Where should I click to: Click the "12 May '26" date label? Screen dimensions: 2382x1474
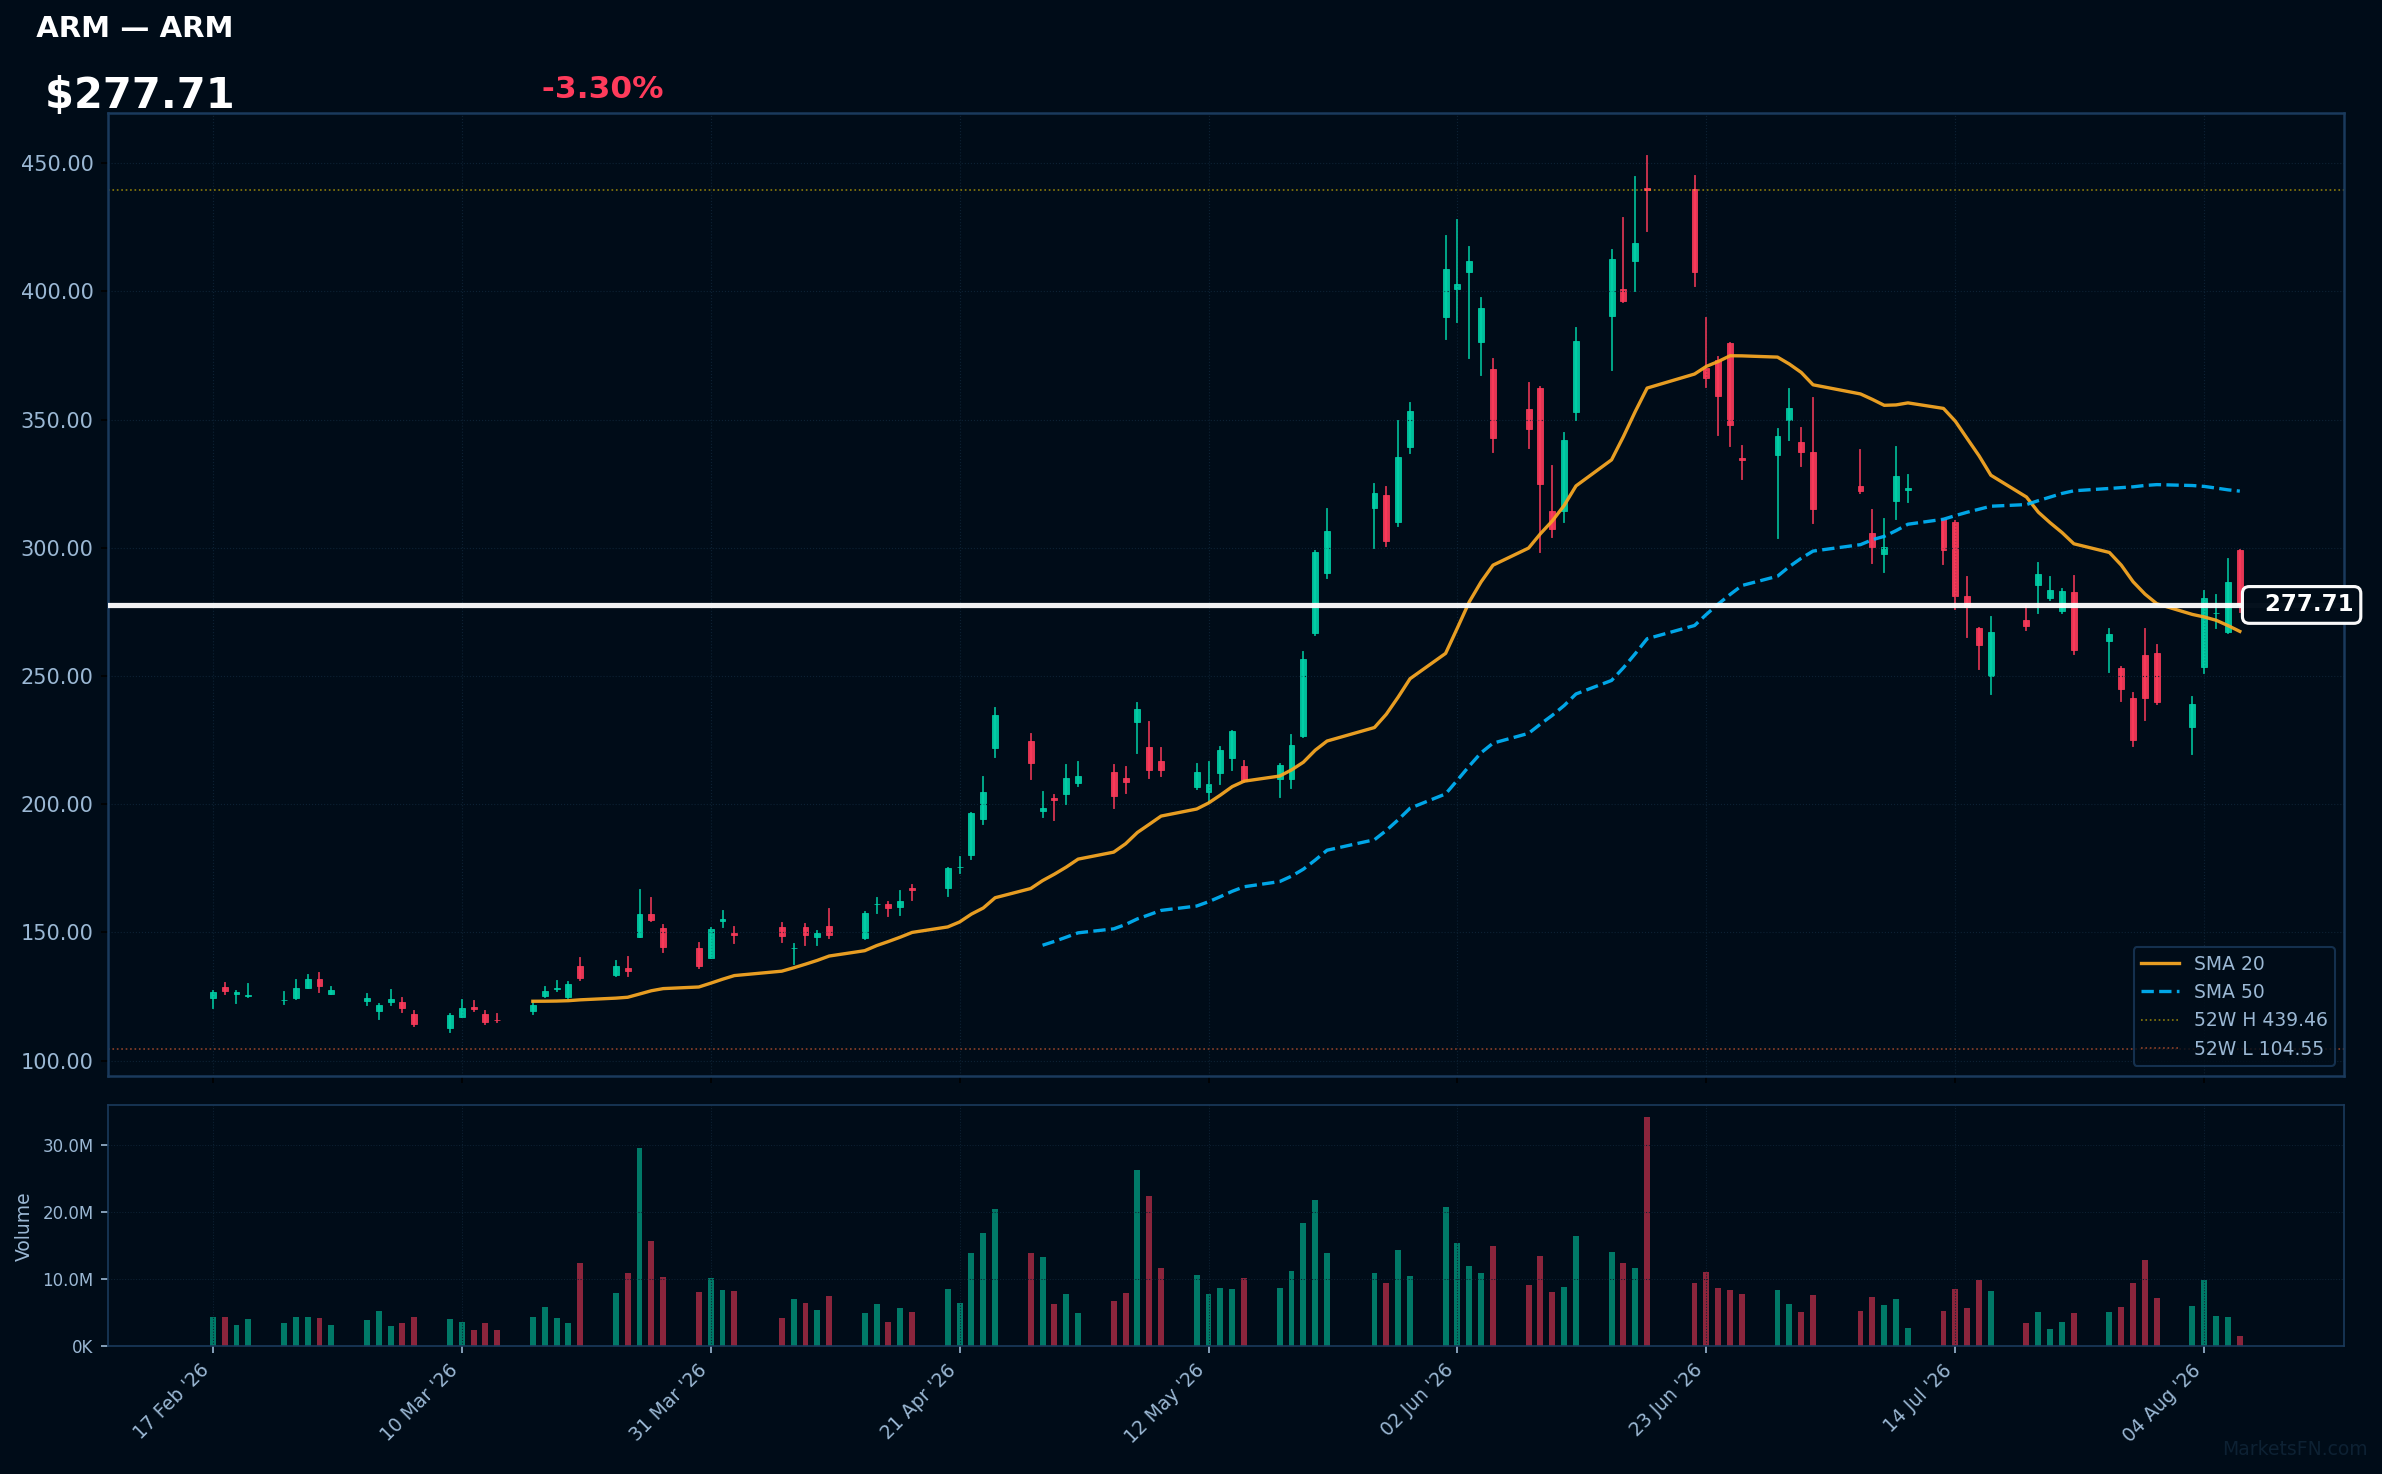[1165, 1401]
